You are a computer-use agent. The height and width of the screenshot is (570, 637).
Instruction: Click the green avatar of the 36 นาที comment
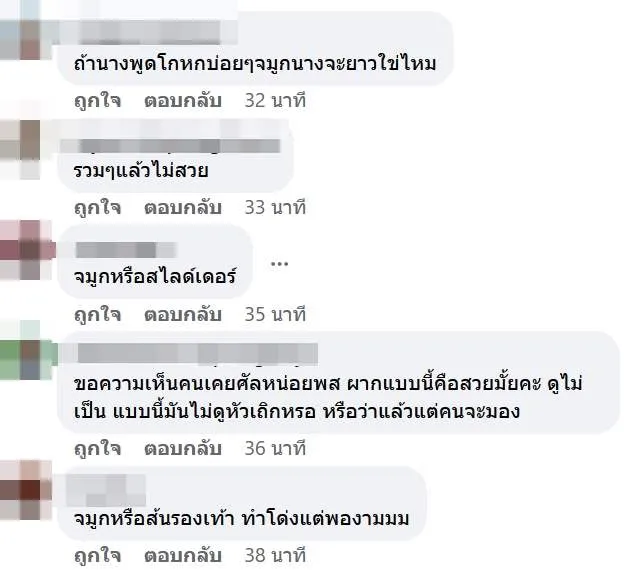(27, 350)
